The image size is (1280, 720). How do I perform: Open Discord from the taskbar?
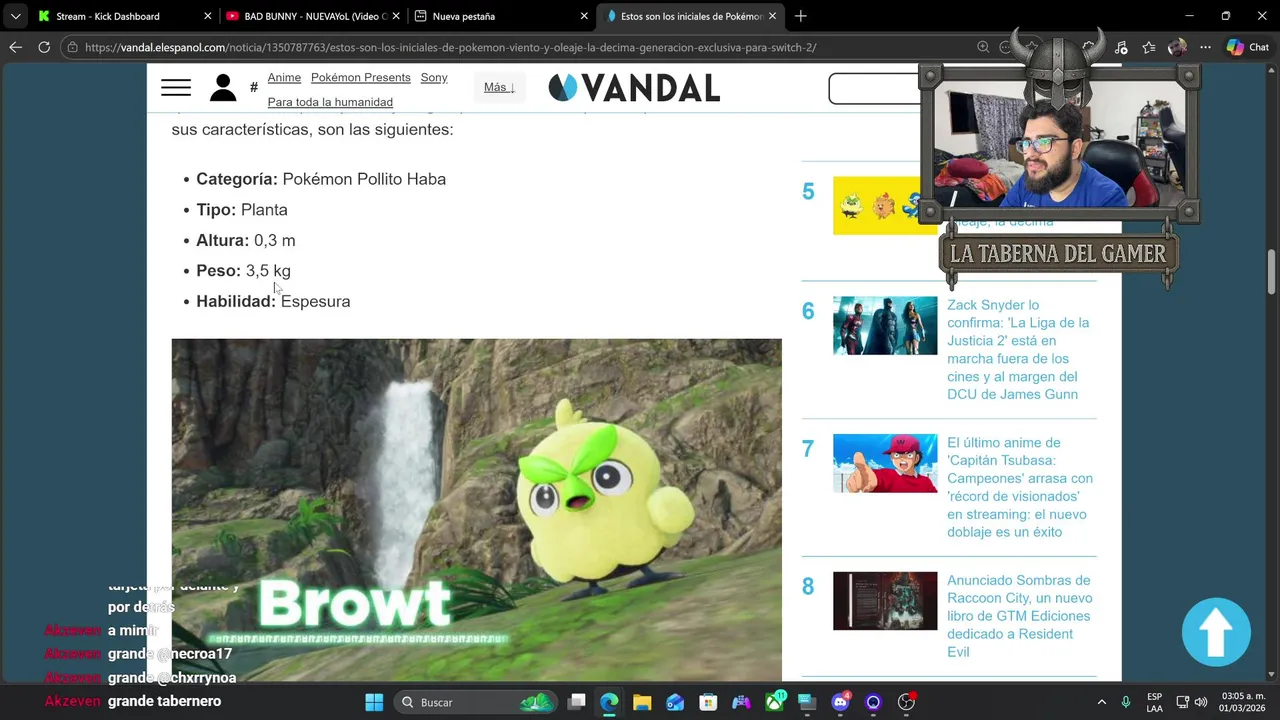(840, 702)
